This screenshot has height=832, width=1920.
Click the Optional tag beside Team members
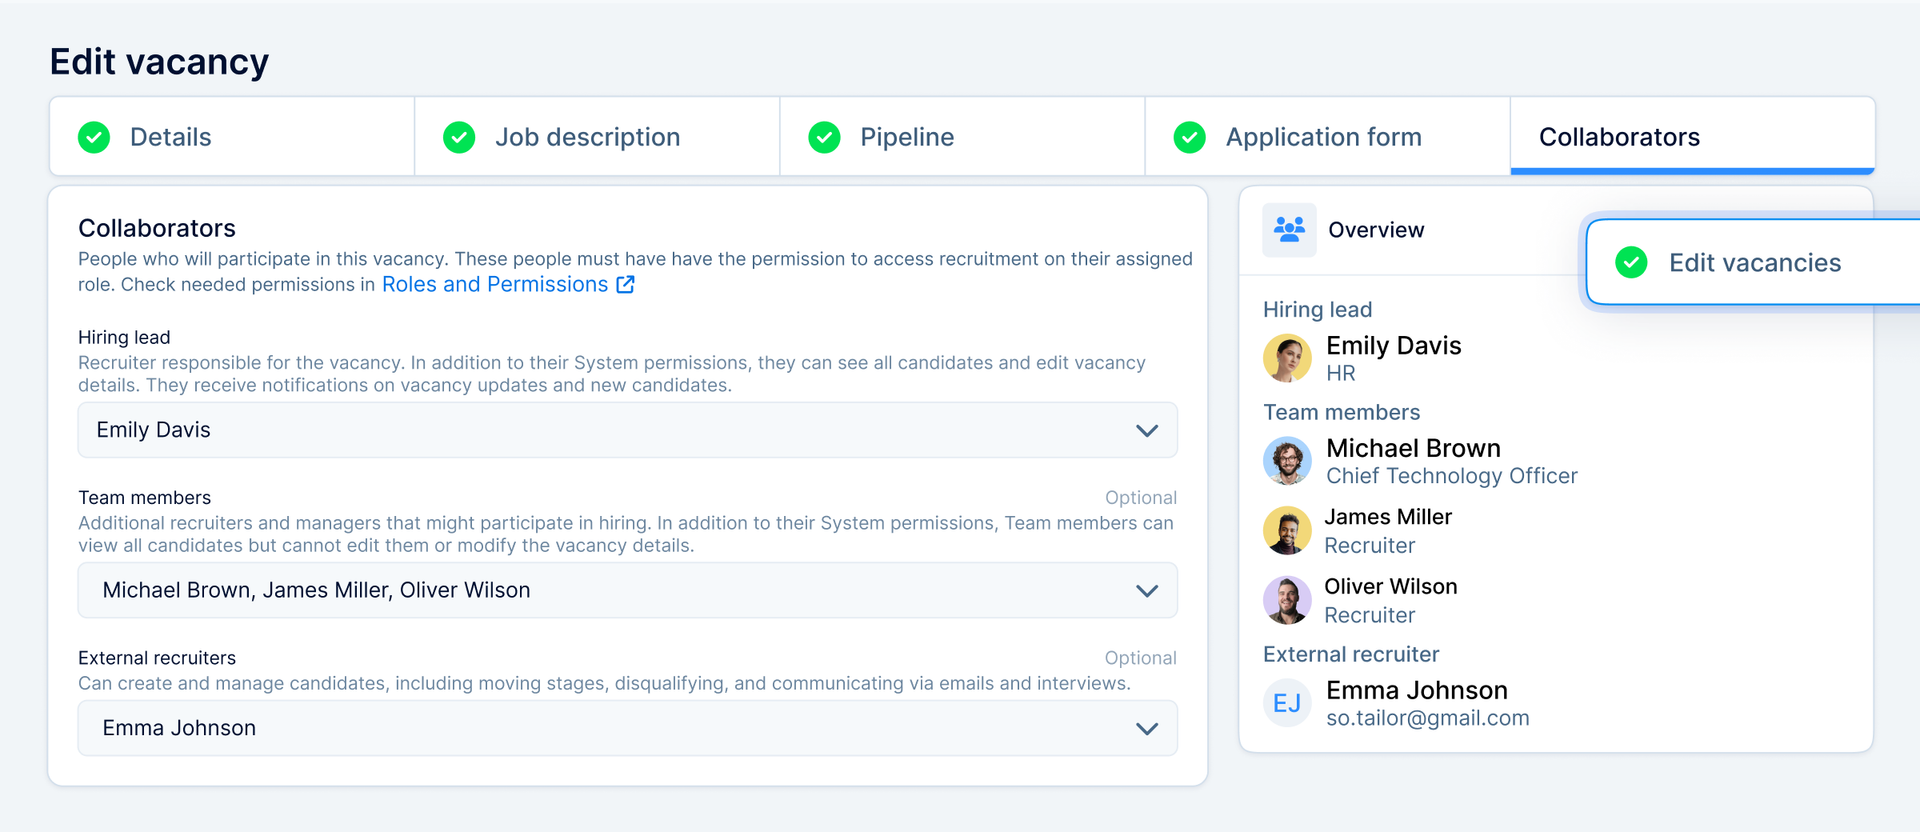click(1141, 498)
